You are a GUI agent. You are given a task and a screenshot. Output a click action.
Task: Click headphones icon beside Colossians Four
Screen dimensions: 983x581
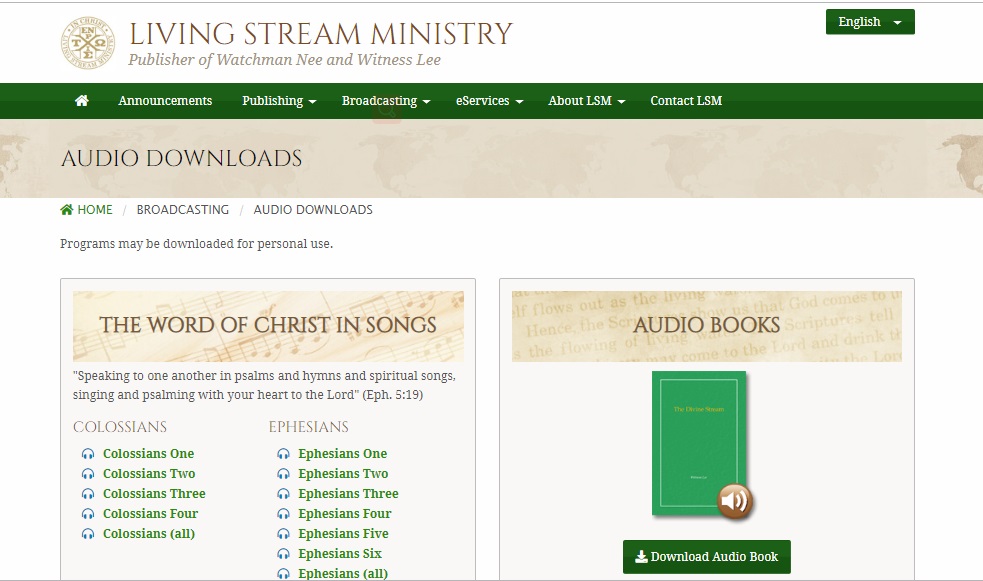click(88, 514)
